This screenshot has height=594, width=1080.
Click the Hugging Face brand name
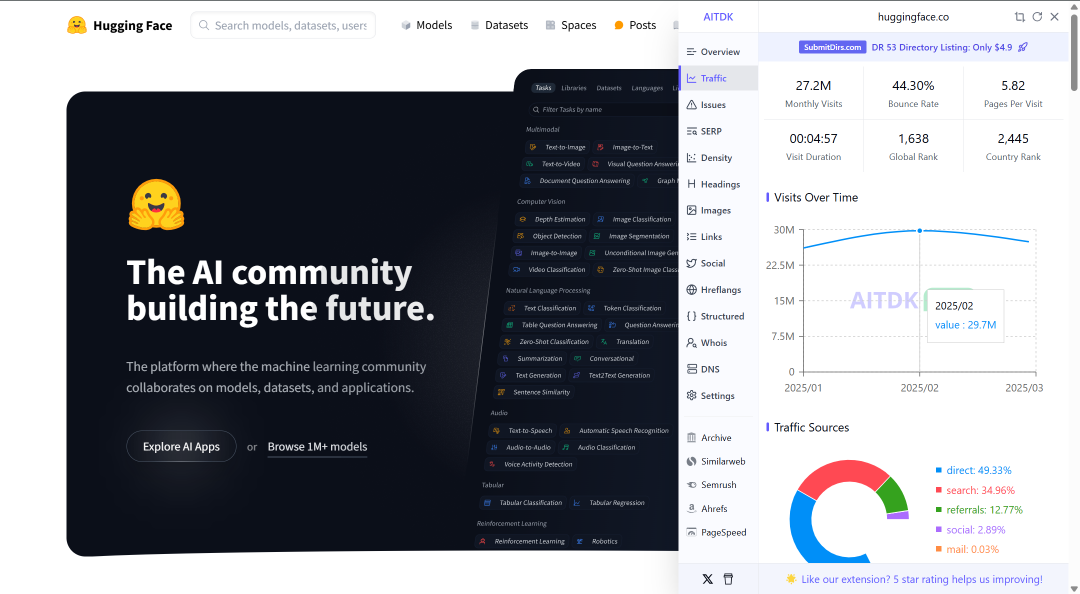click(132, 25)
